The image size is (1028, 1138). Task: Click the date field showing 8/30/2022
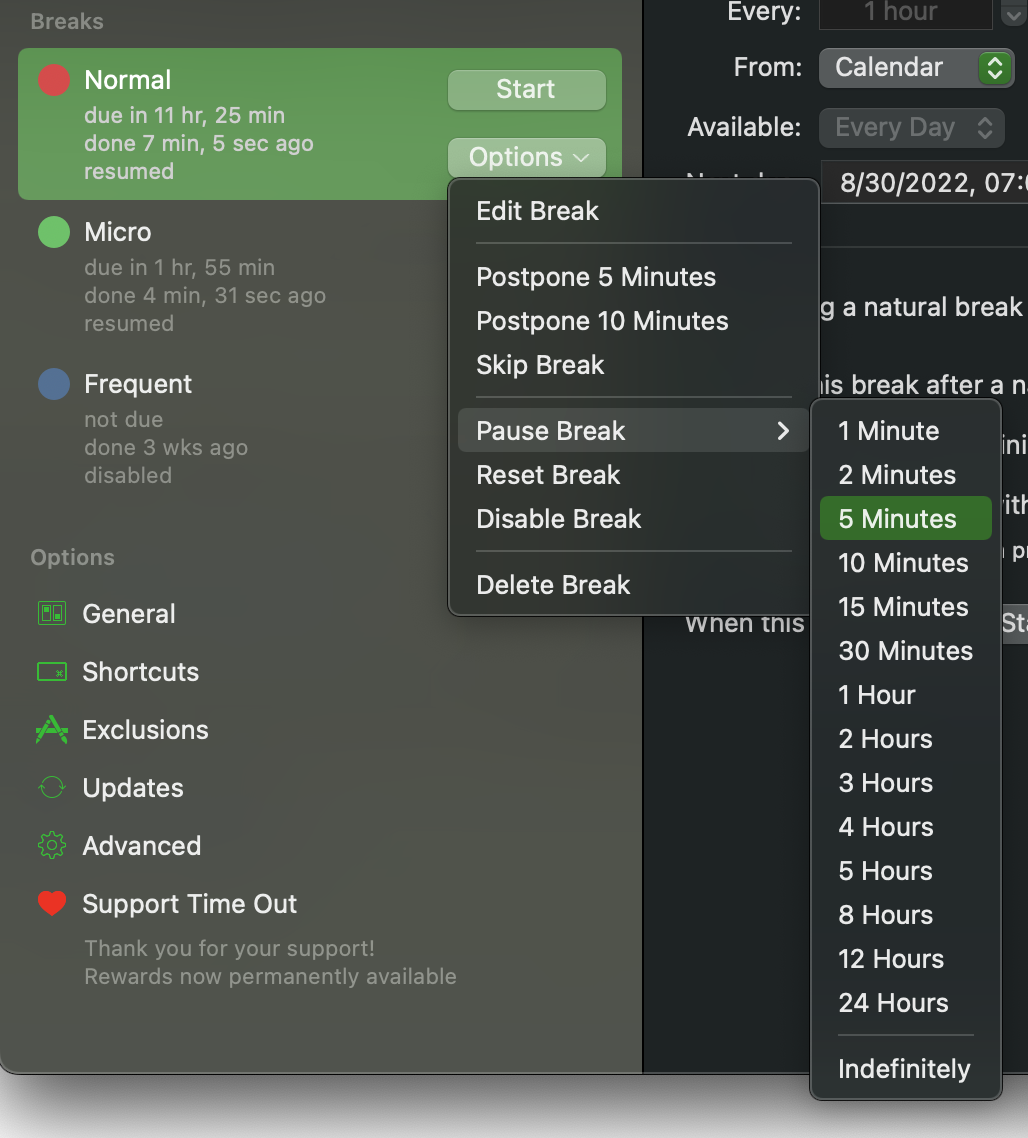924,182
